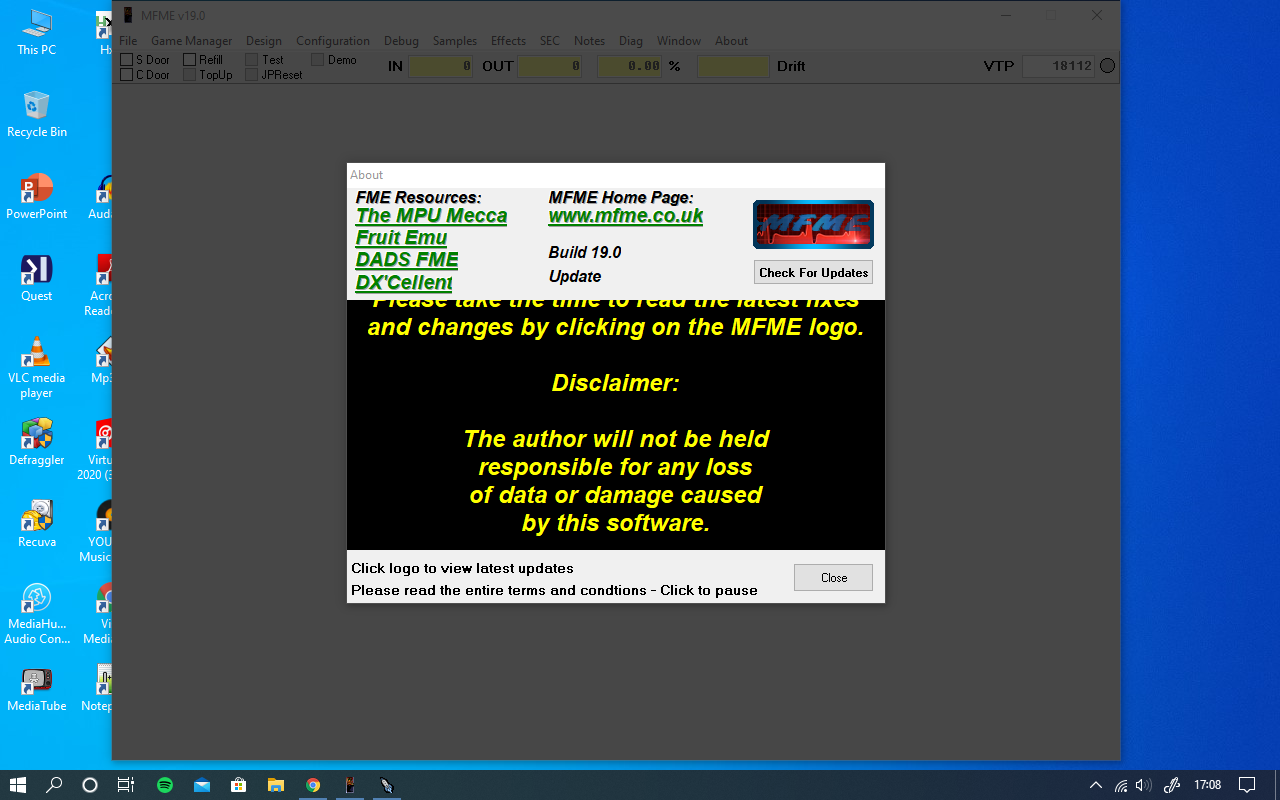This screenshot has height=800, width=1280.
Task: Open MediaHuman Audio Converter desktop icon
Action: point(37,613)
